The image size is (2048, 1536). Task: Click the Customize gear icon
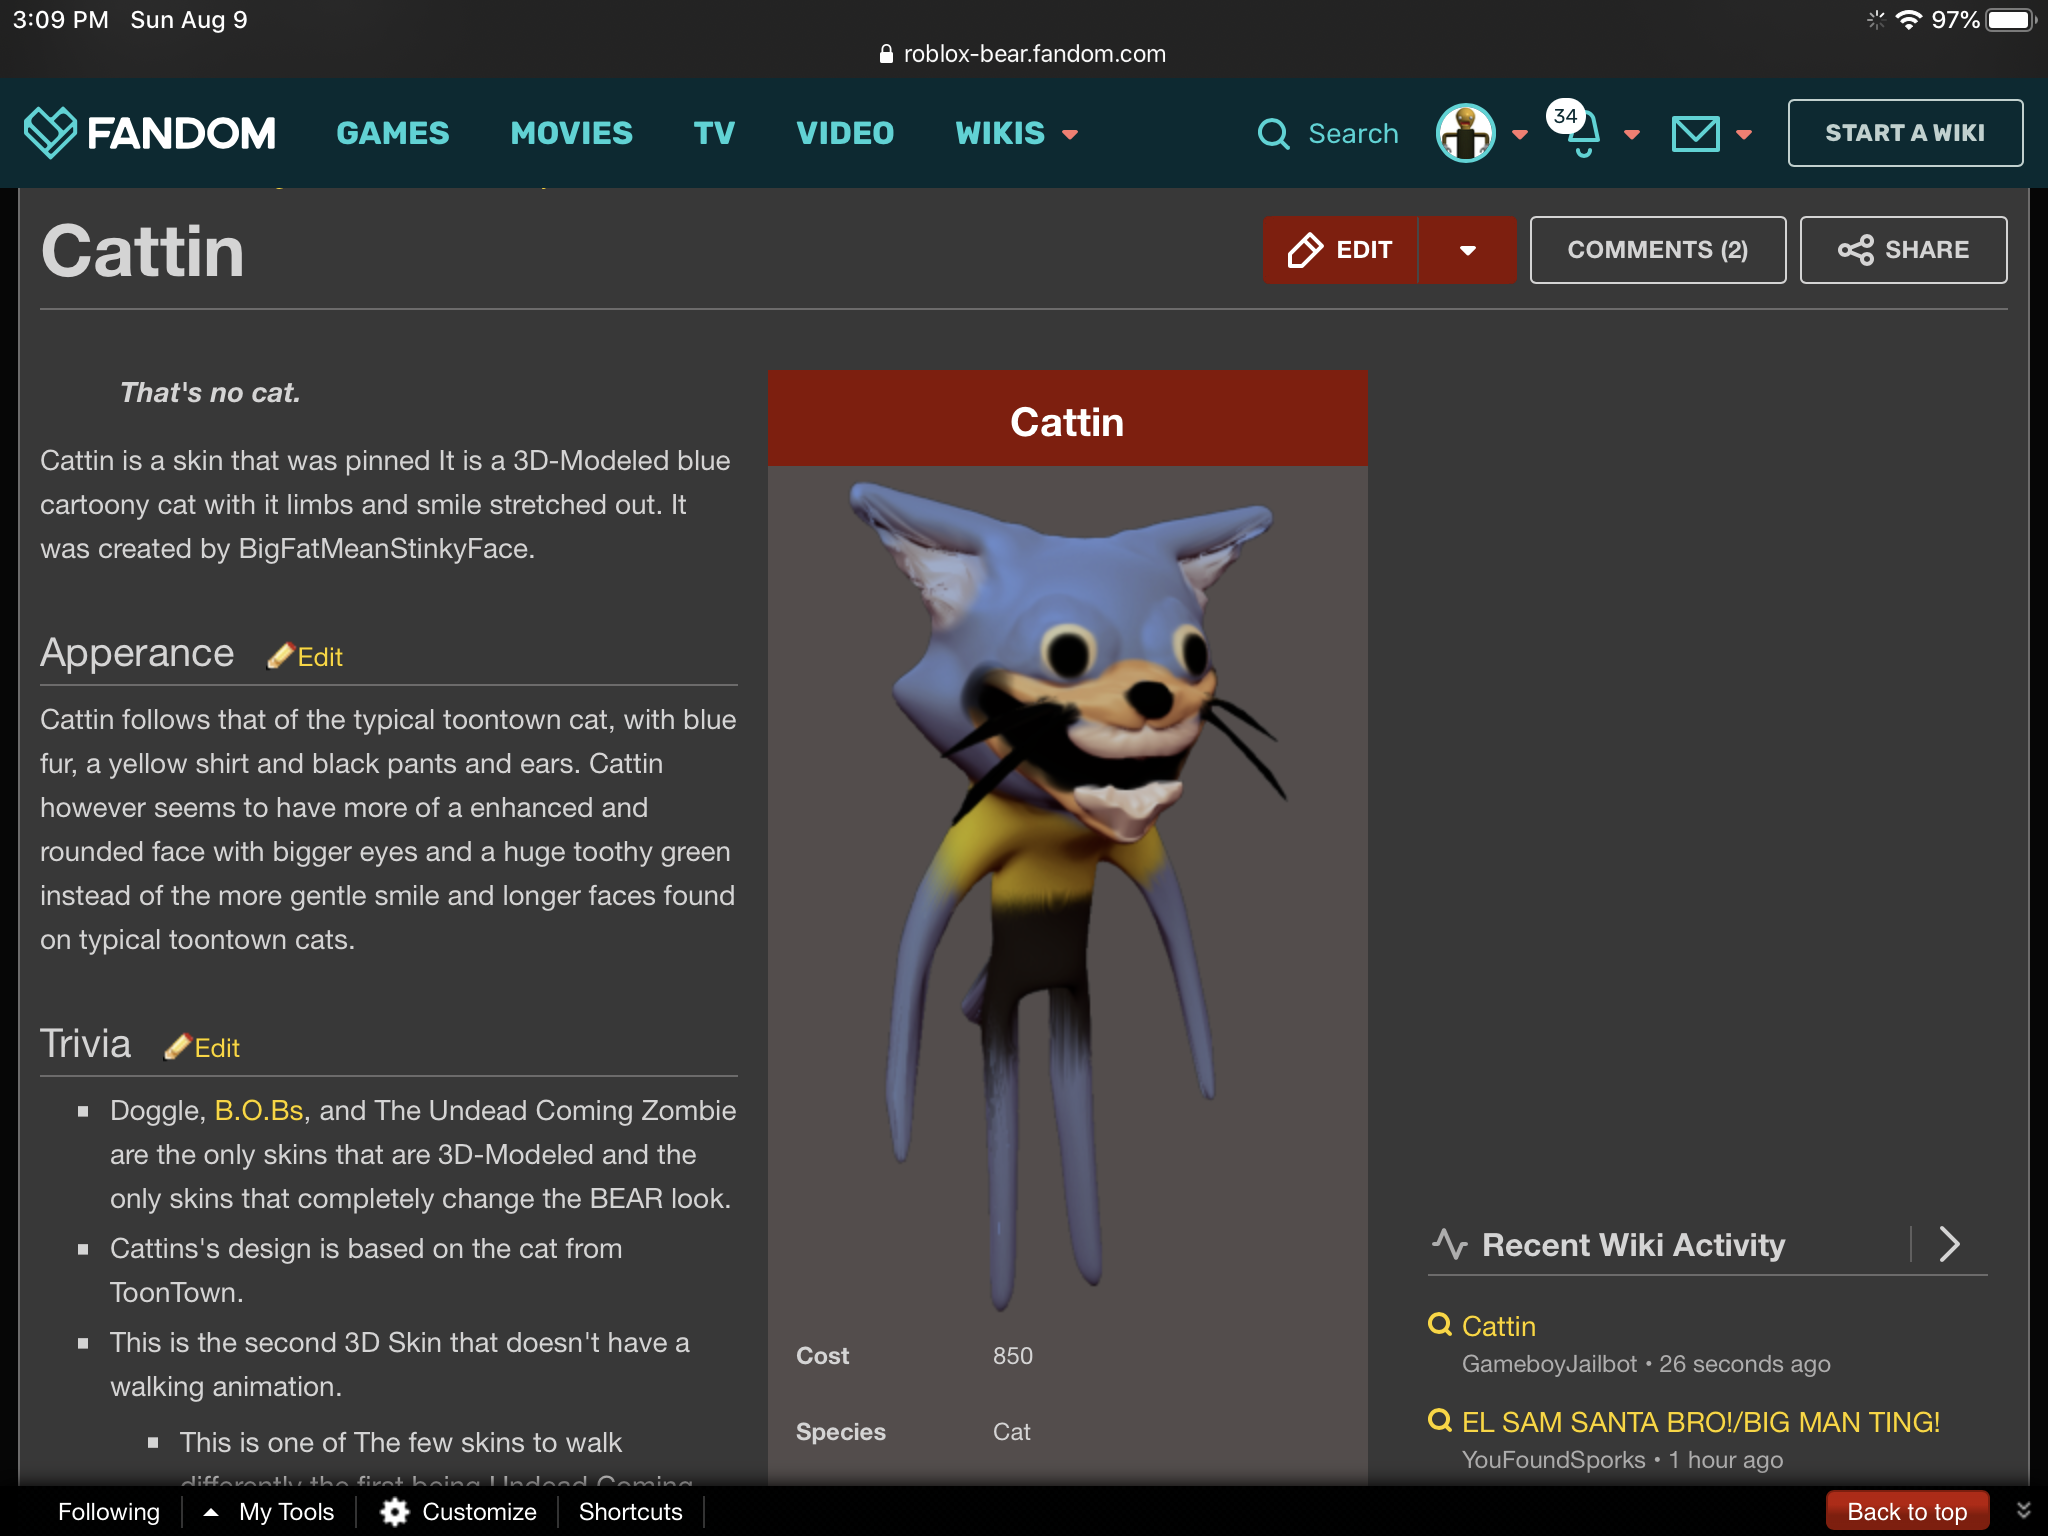pos(395,1512)
